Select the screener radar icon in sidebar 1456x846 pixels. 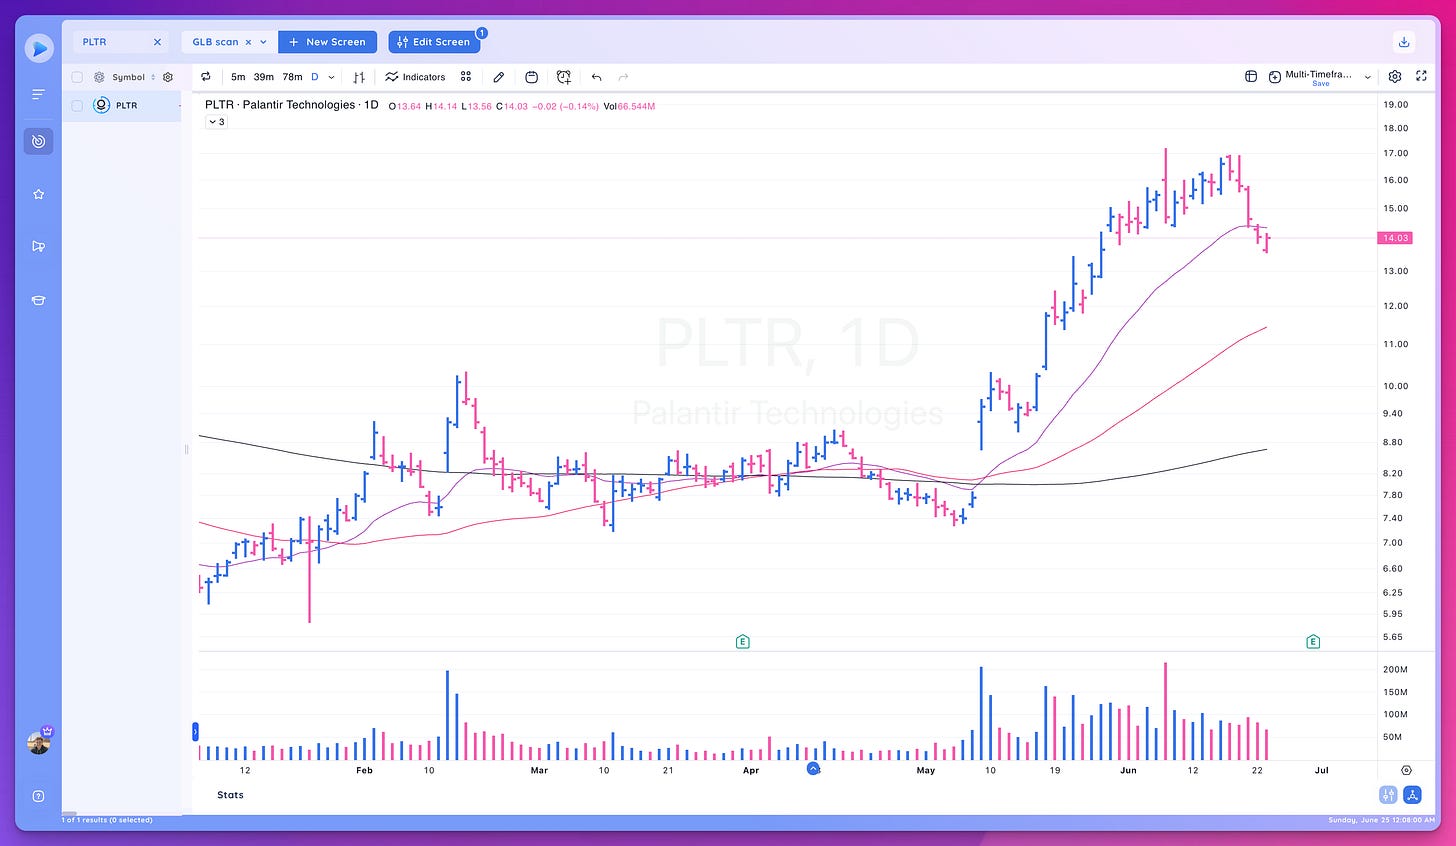click(38, 141)
